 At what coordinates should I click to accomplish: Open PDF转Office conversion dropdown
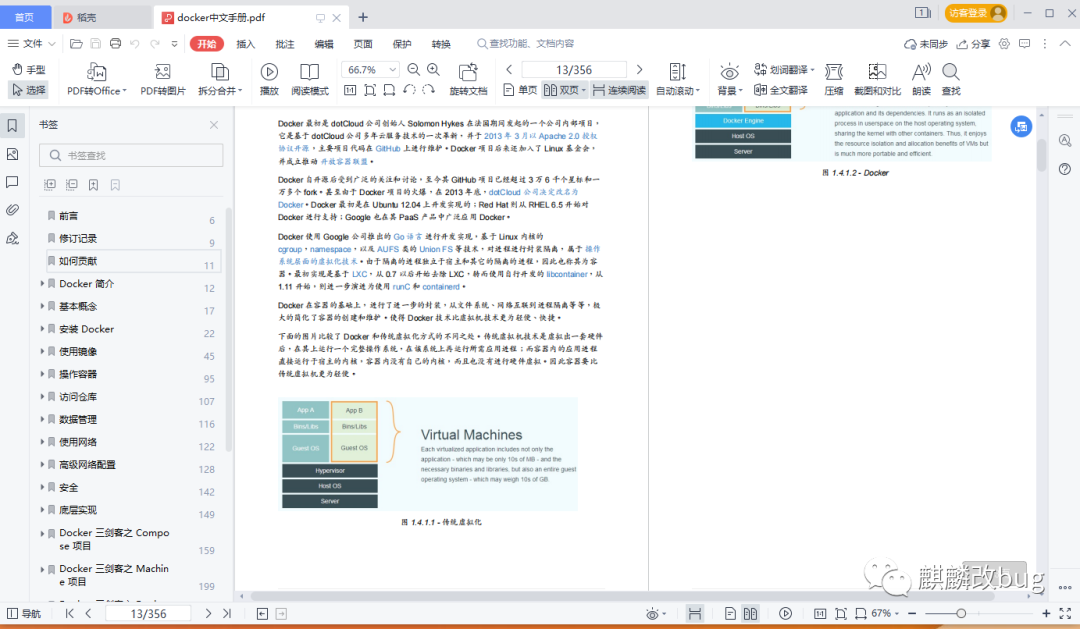pyautogui.click(x=96, y=79)
